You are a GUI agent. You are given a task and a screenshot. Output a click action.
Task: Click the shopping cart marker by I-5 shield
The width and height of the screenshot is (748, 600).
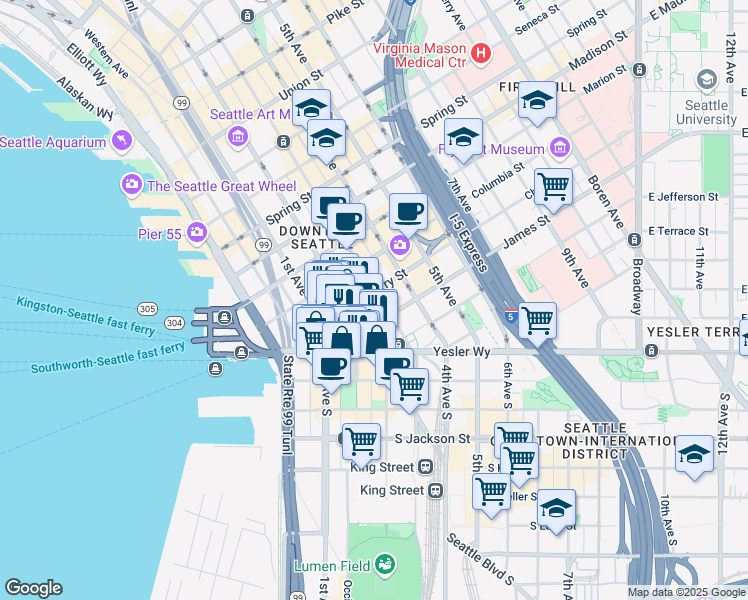537,324
